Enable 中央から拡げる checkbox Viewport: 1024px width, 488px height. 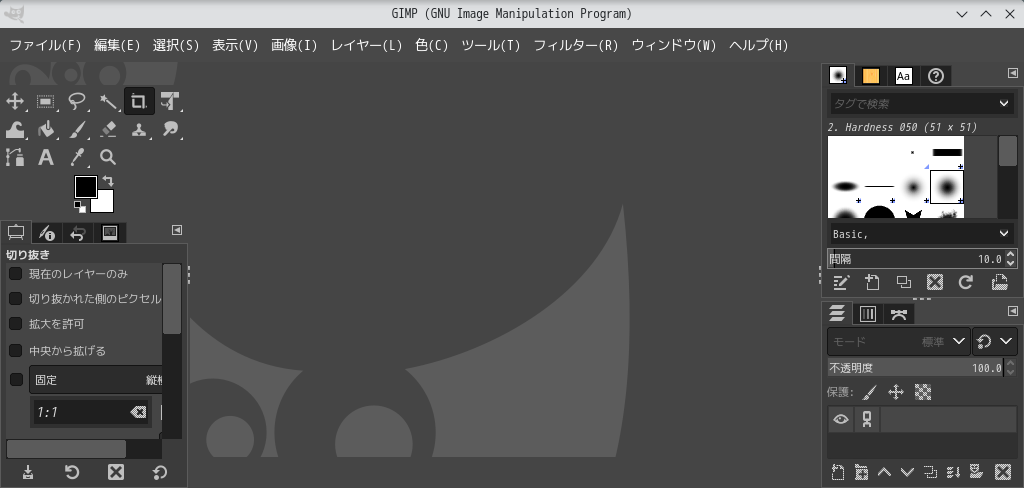(x=15, y=351)
